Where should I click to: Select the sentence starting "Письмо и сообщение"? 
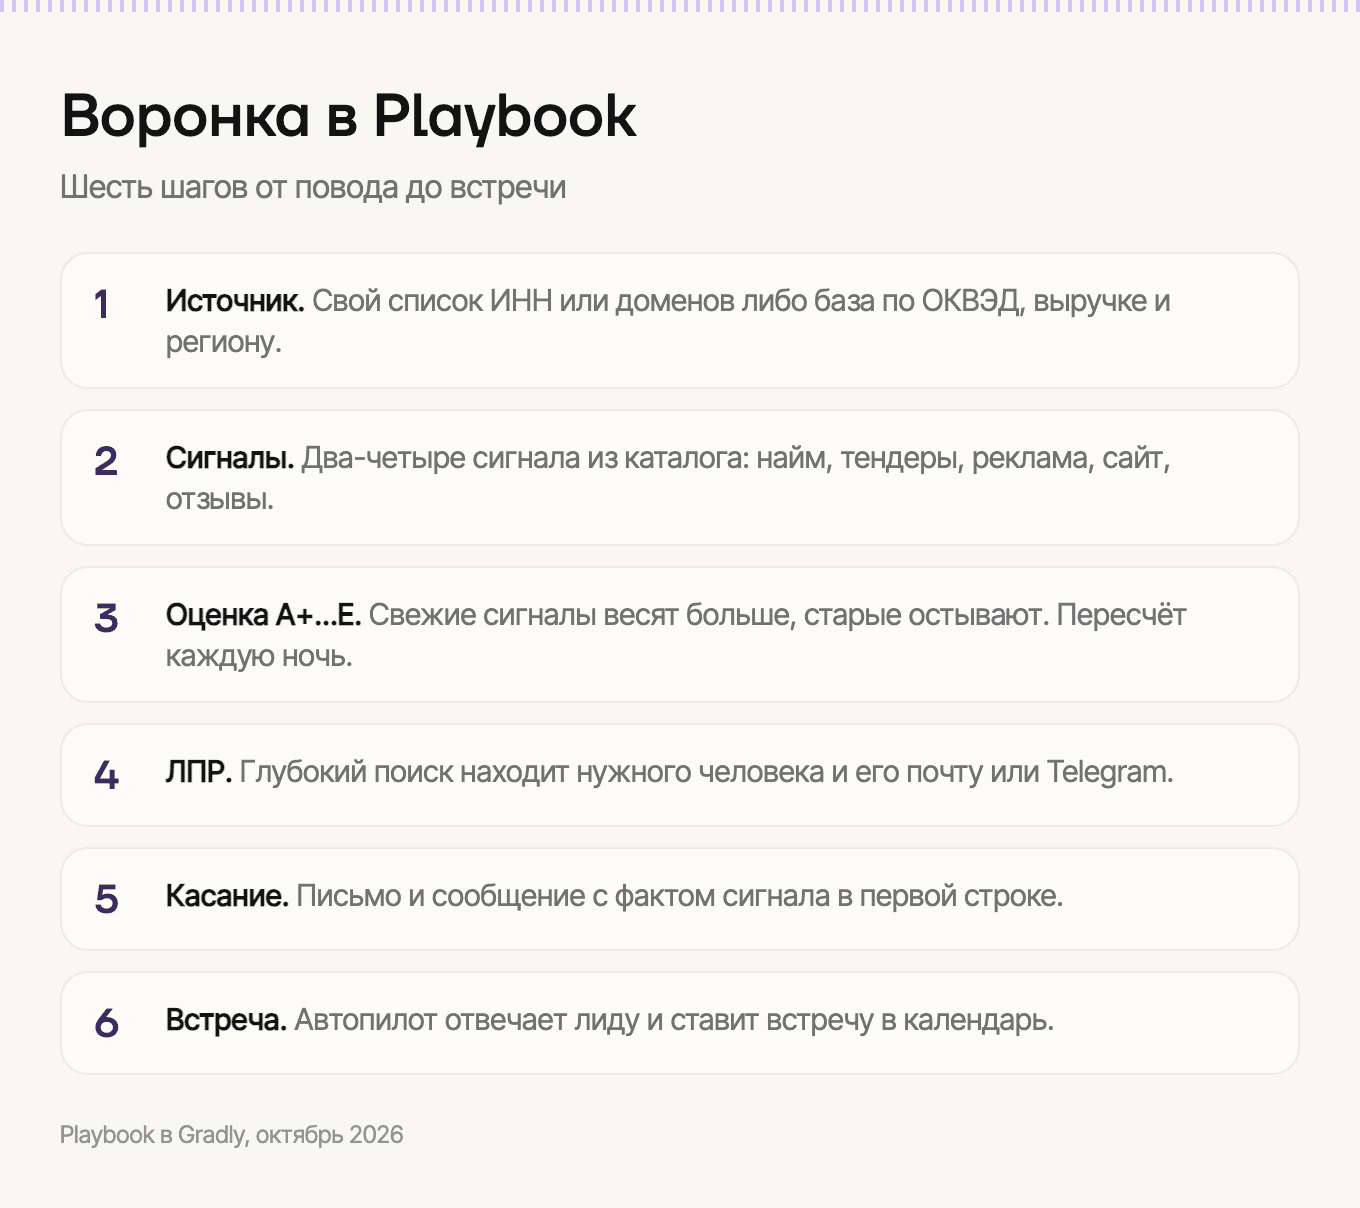pos(679,896)
